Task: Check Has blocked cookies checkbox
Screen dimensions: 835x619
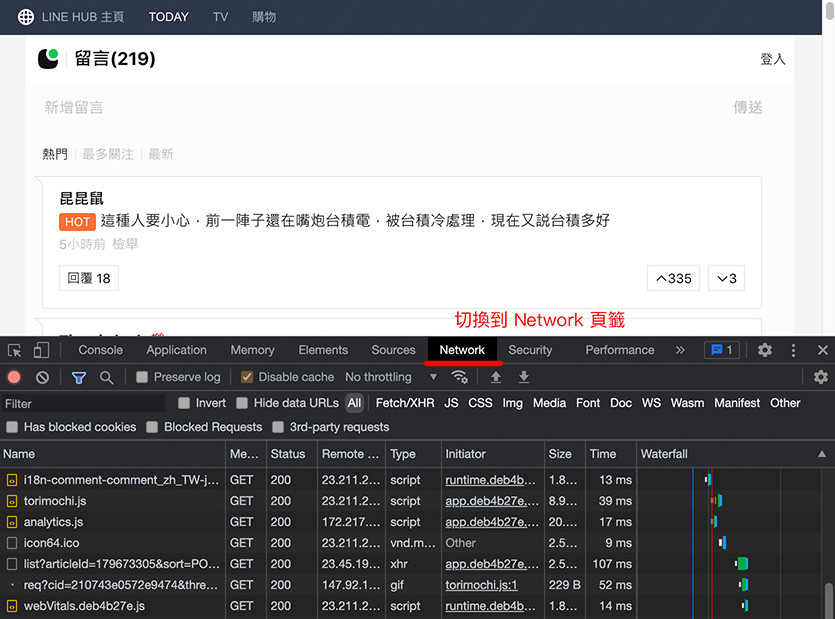Action: pyautogui.click(x=12, y=427)
